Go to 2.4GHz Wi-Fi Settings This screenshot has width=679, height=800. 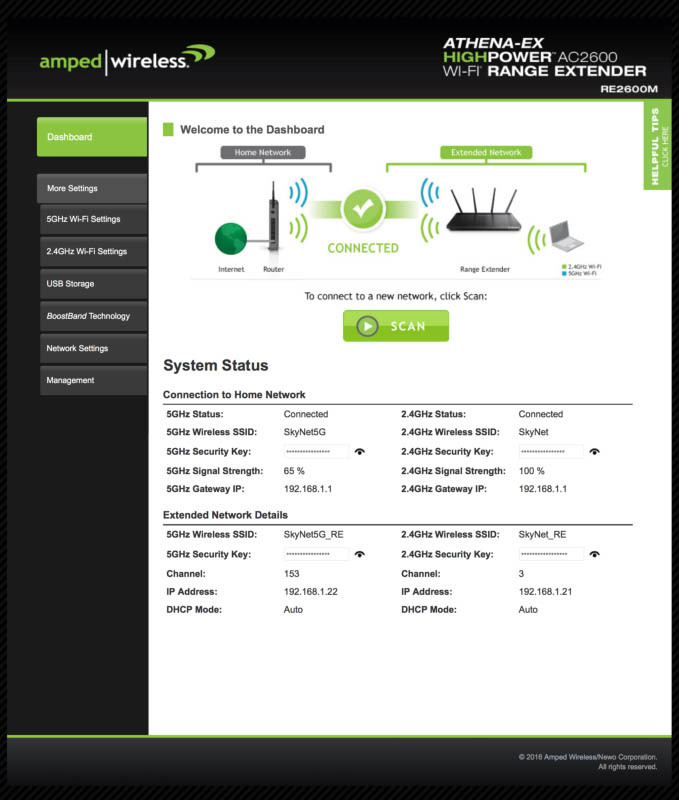(93, 252)
